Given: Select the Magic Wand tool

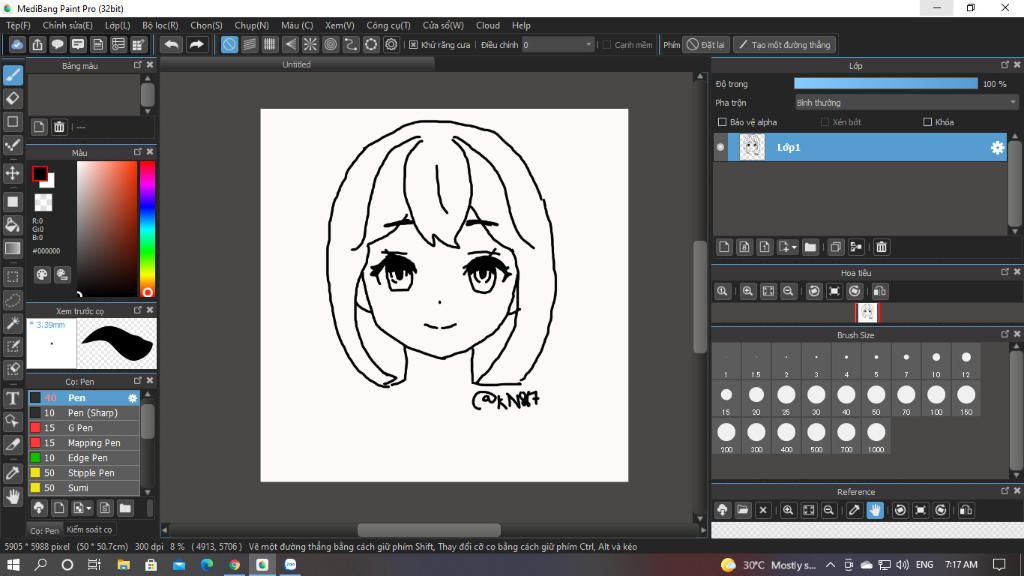Looking at the screenshot, I should 12,323.
